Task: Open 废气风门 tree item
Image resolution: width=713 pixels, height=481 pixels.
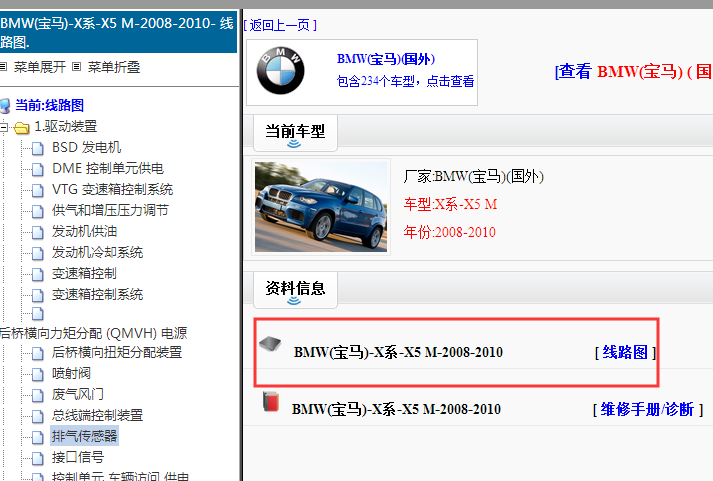Action: [x=78, y=394]
